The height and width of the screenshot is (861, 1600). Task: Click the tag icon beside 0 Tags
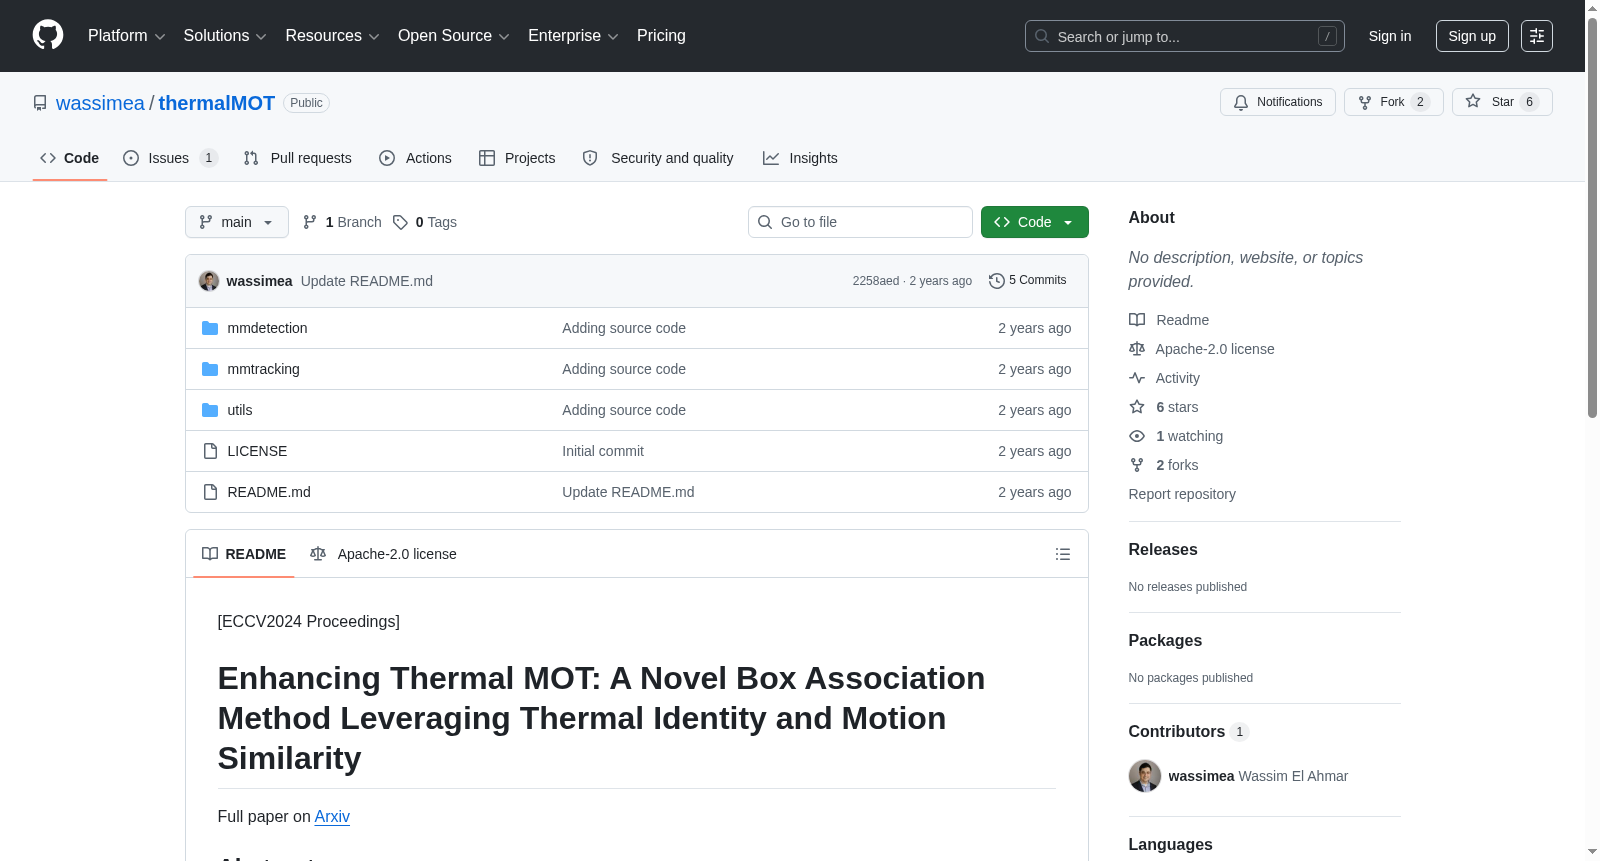click(x=400, y=222)
